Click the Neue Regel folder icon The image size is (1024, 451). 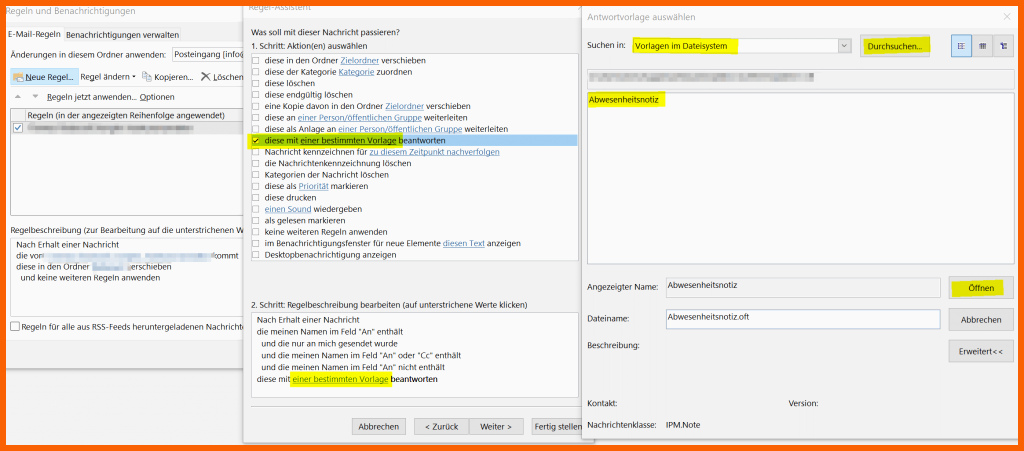[x=19, y=77]
